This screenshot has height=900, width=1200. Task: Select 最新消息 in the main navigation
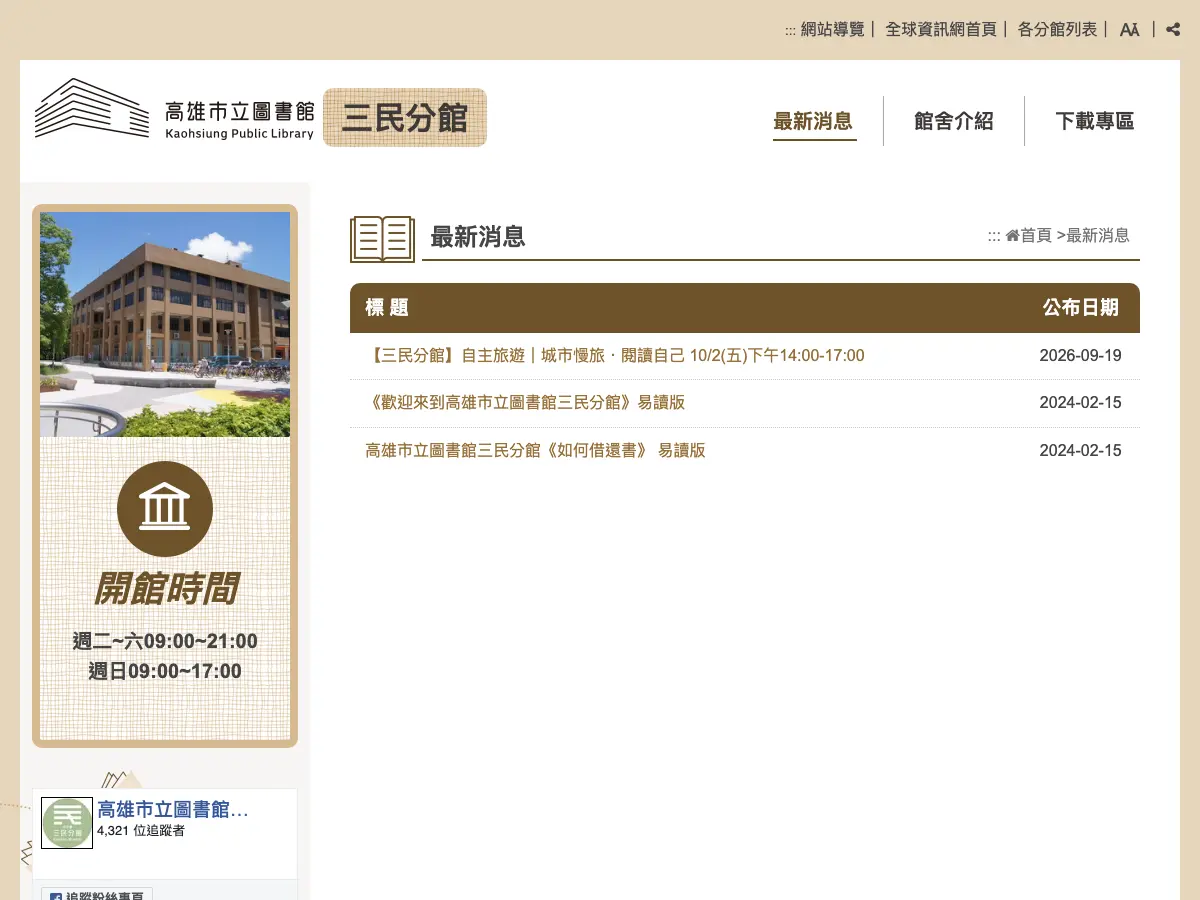(813, 121)
